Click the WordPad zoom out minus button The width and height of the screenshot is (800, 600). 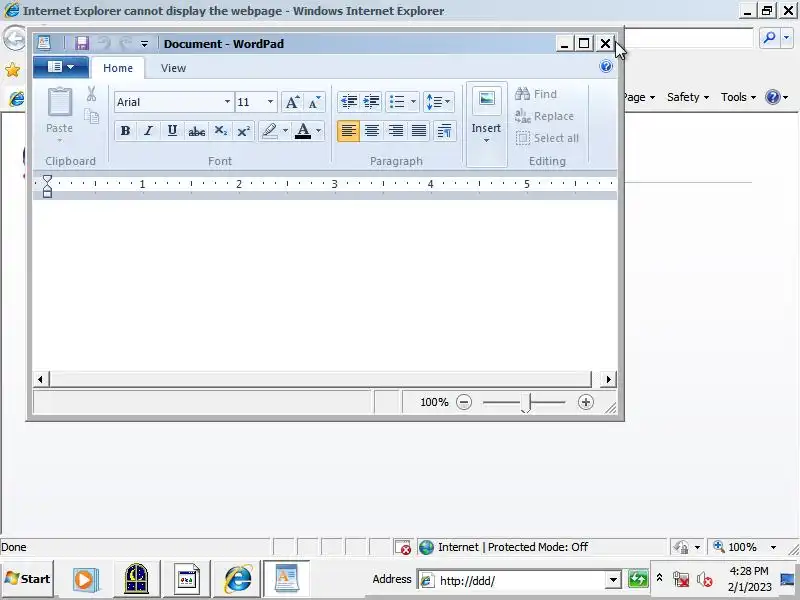(x=464, y=403)
